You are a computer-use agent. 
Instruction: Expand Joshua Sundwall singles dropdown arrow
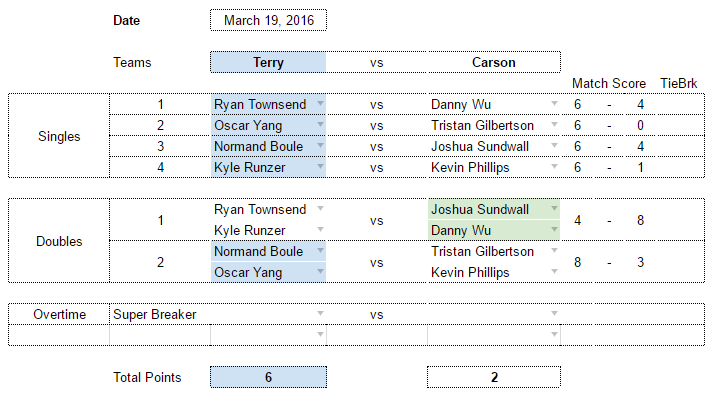[x=554, y=146]
